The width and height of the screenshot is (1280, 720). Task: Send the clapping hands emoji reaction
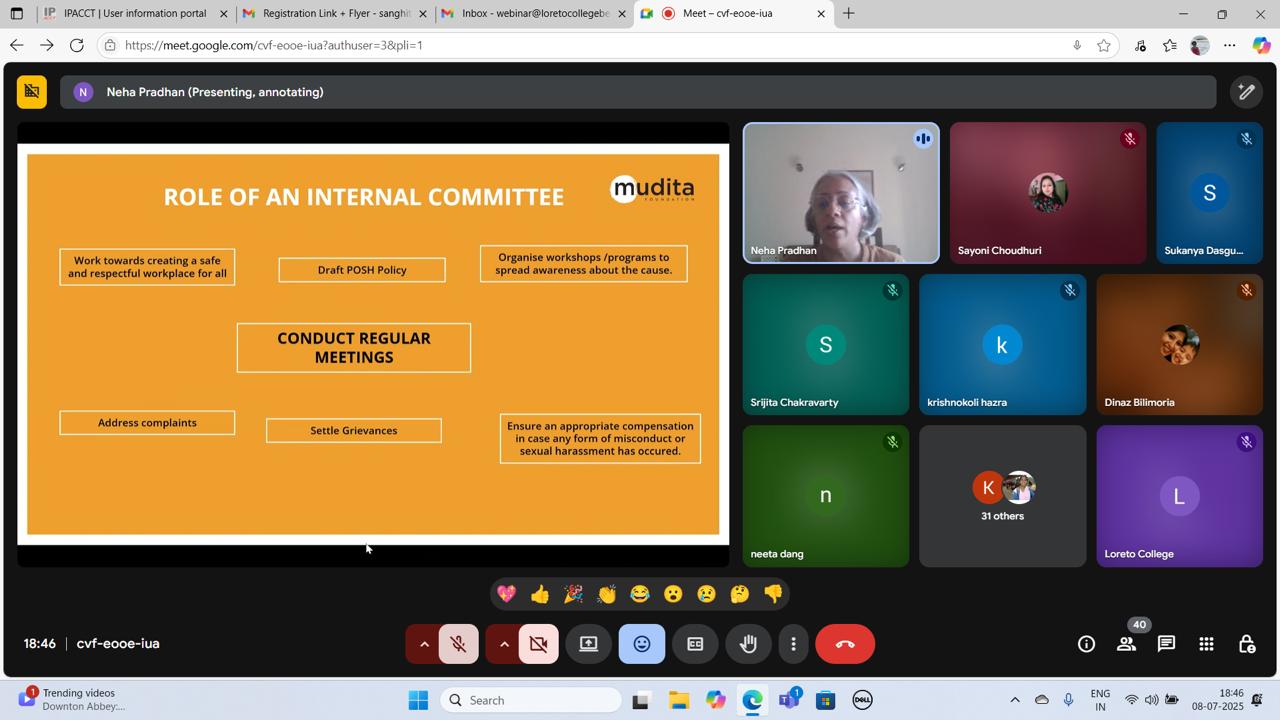click(x=607, y=594)
